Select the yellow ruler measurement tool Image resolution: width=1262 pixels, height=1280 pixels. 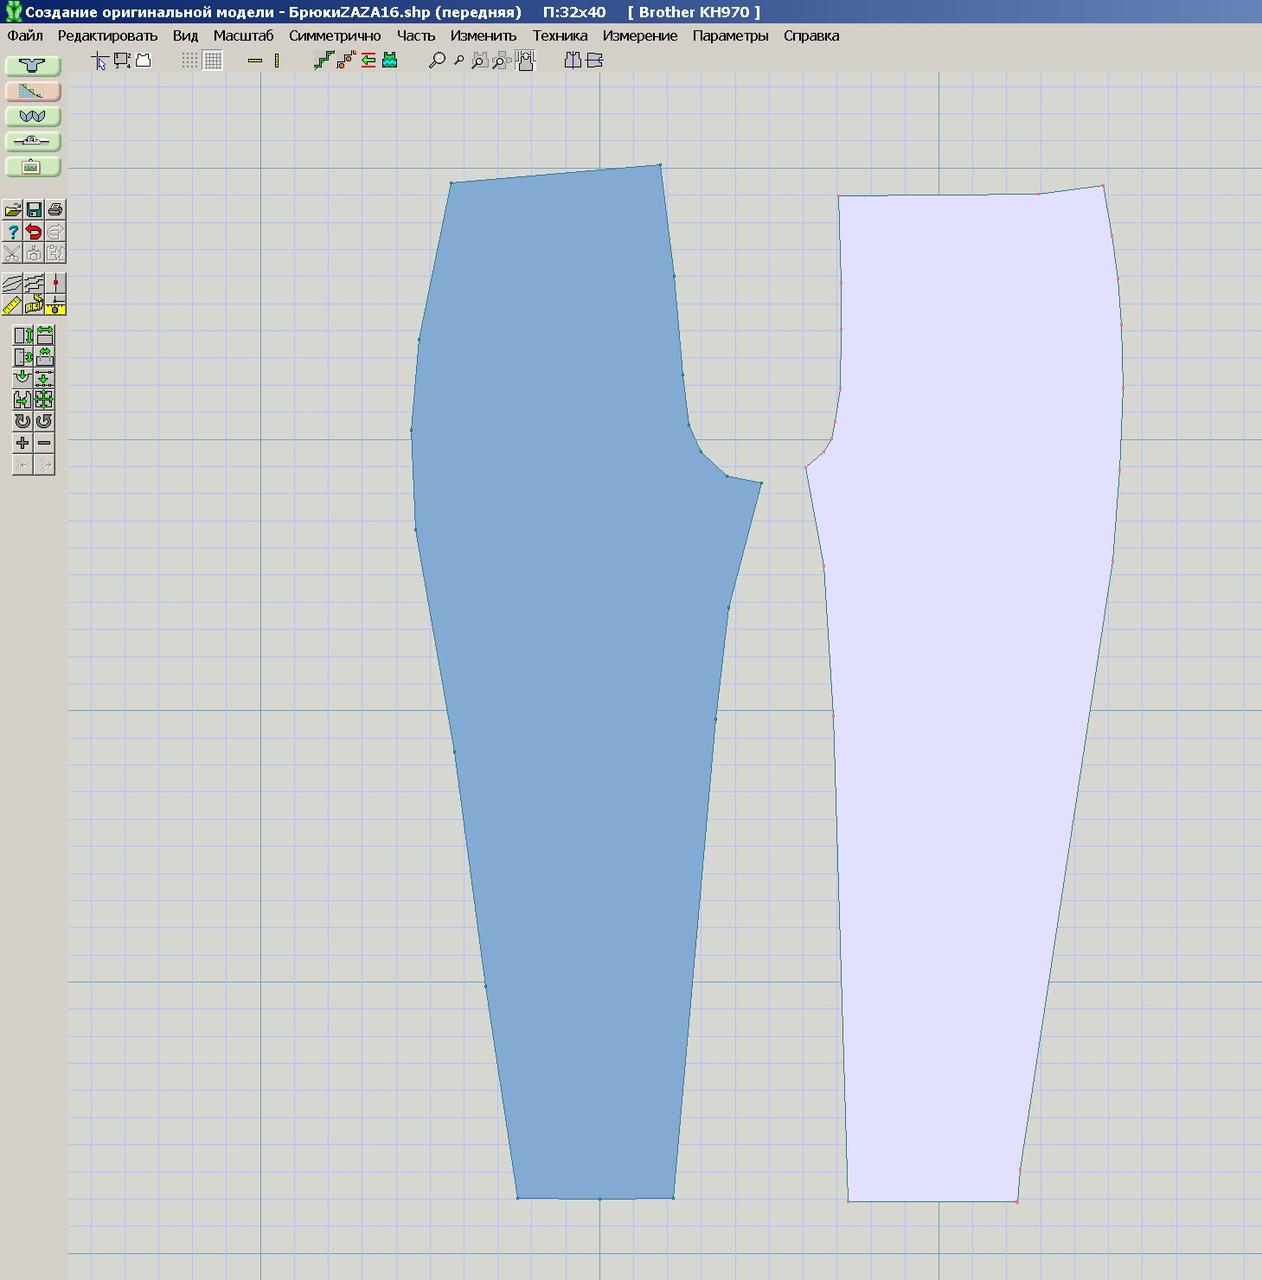click(13, 306)
